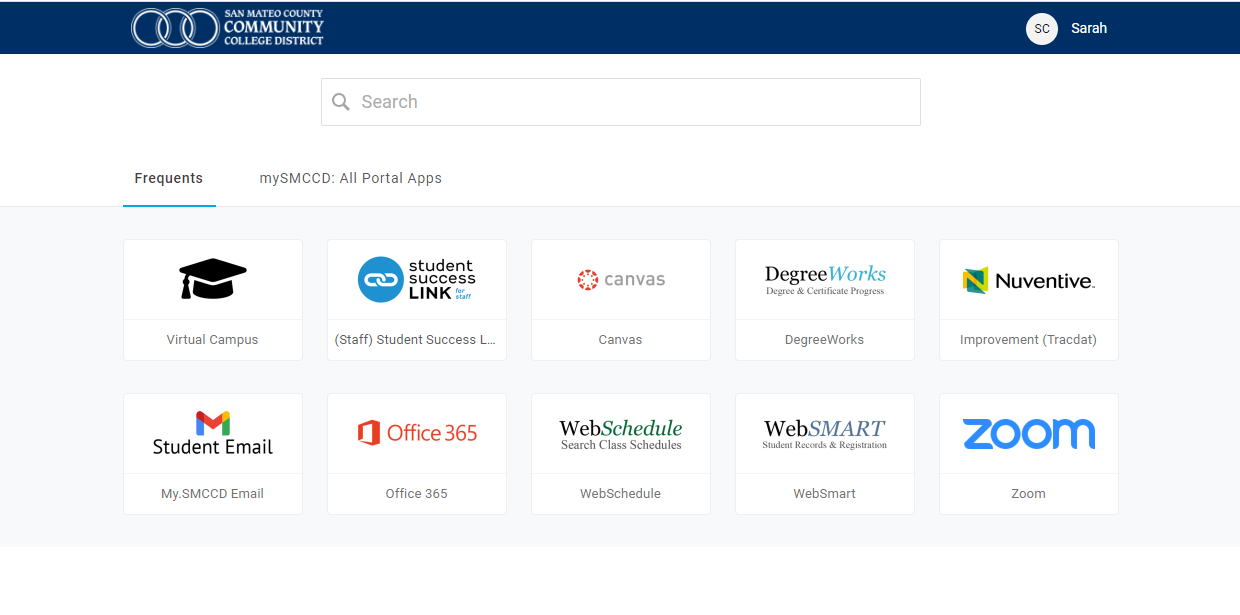Click the My.SMCCD Email label

point(212,494)
